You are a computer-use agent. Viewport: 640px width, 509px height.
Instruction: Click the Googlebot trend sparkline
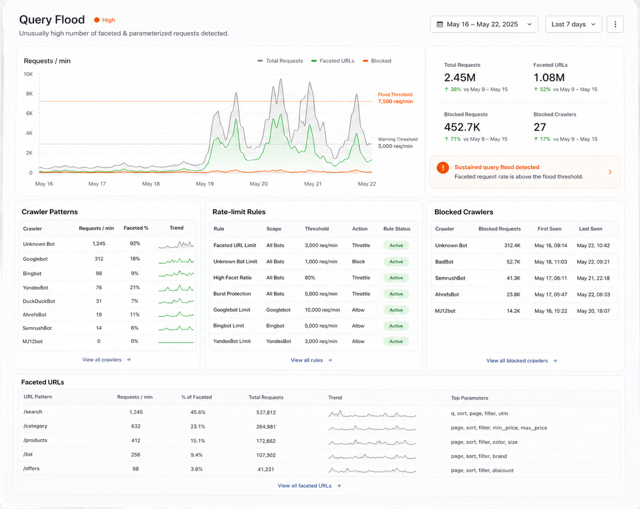(x=176, y=260)
